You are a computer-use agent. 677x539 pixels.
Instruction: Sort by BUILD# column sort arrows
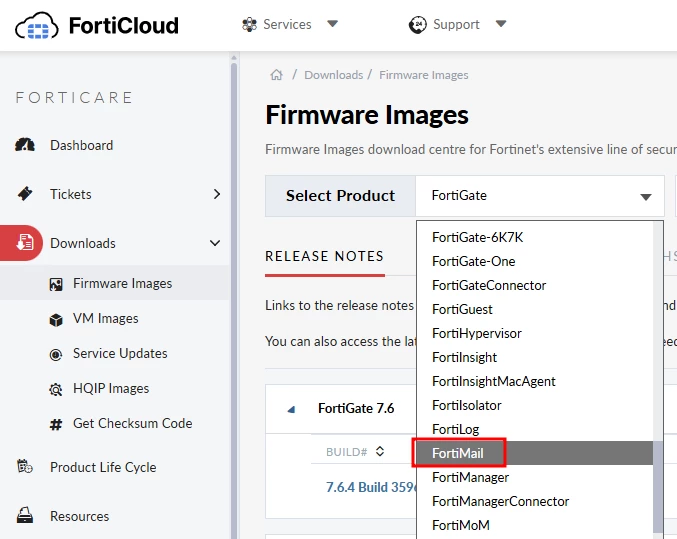click(x=380, y=451)
